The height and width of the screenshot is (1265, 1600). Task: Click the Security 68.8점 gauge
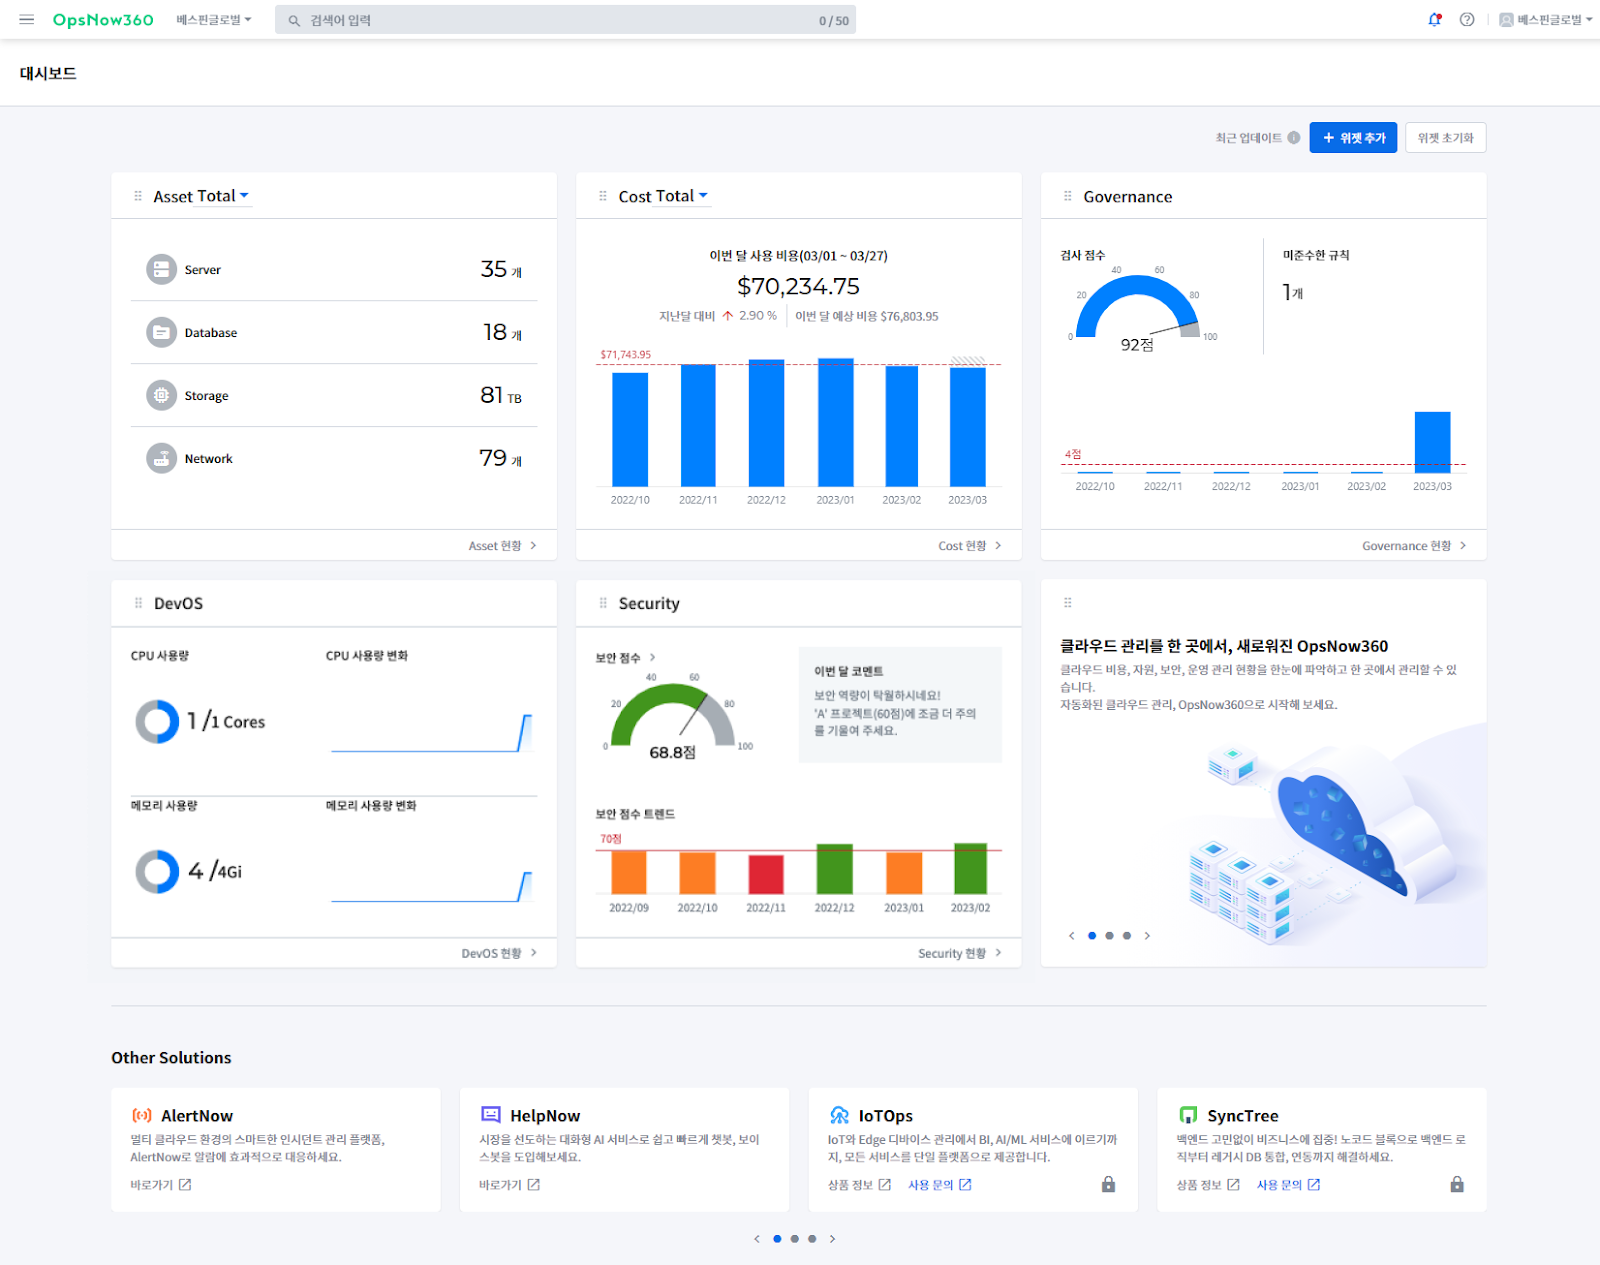(672, 716)
